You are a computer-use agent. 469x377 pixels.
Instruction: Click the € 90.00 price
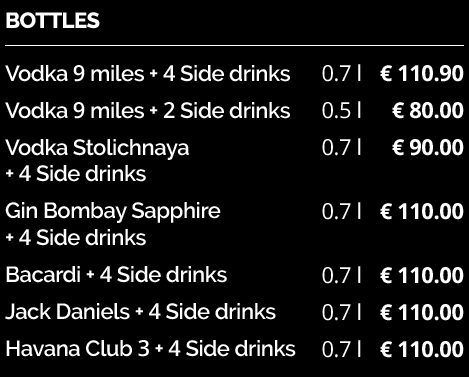428,148
